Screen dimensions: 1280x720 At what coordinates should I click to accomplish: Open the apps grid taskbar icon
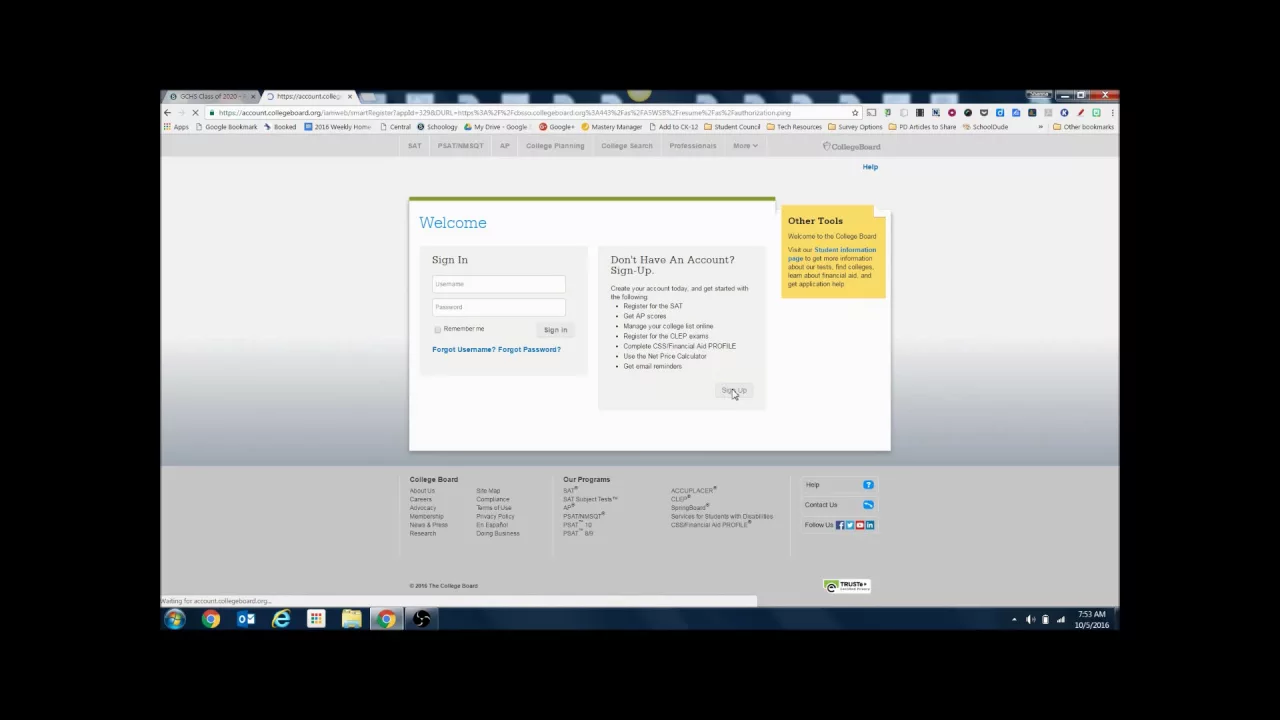click(x=316, y=620)
